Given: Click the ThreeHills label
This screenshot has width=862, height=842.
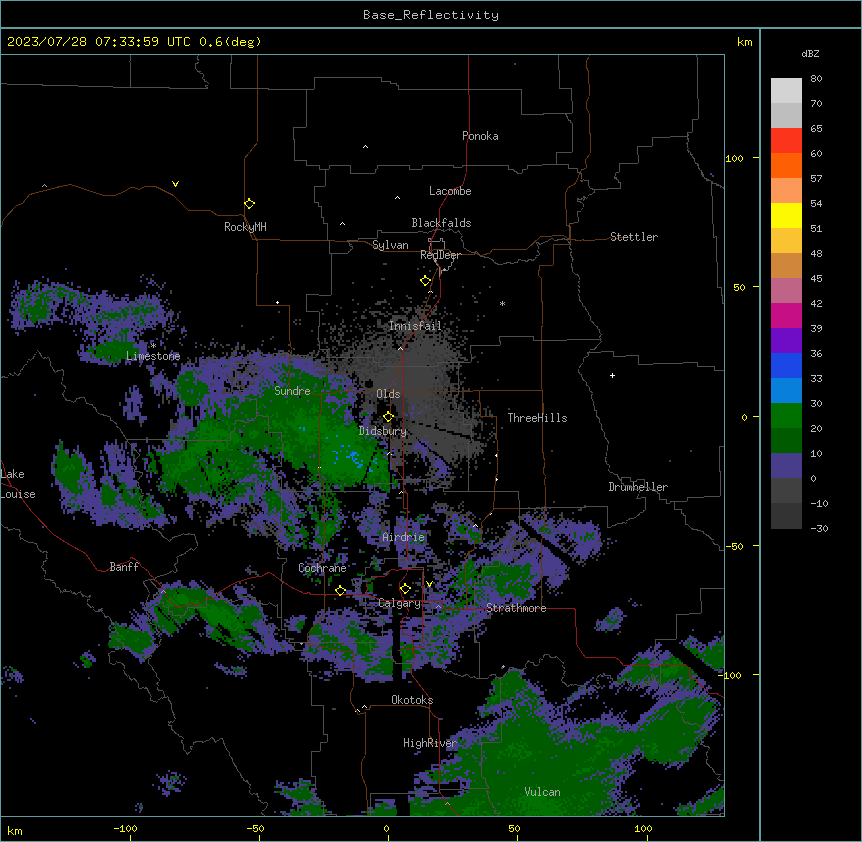Looking at the screenshot, I should pyautogui.click(x=537, y=418).
